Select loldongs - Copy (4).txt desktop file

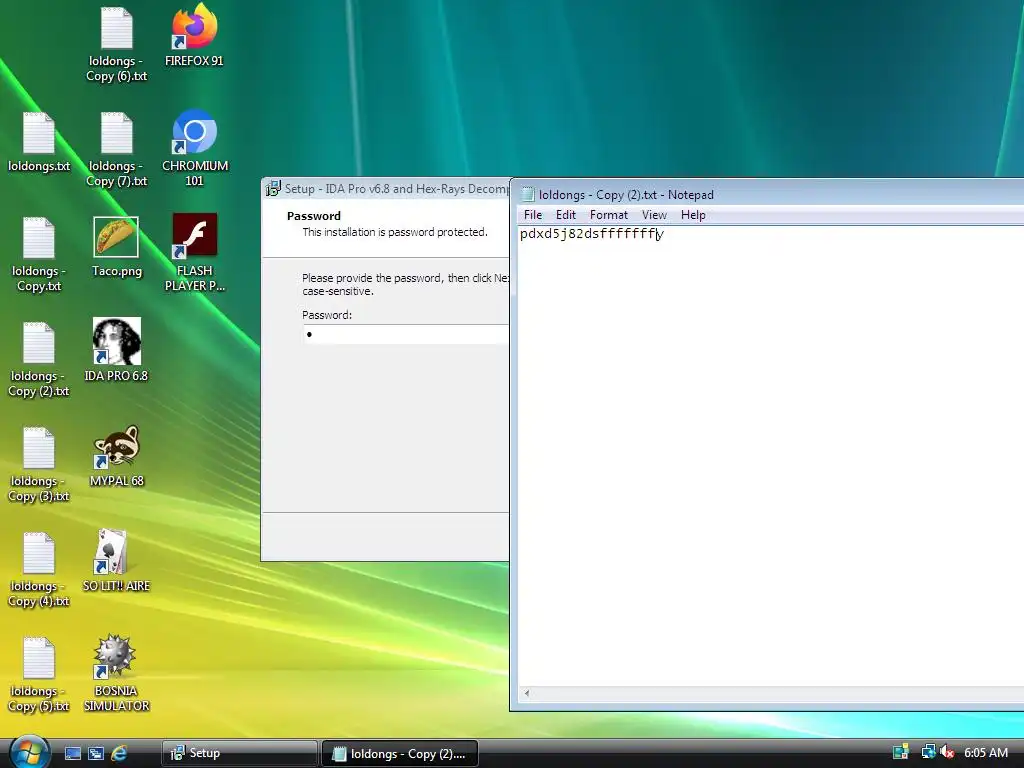point(39,569)
